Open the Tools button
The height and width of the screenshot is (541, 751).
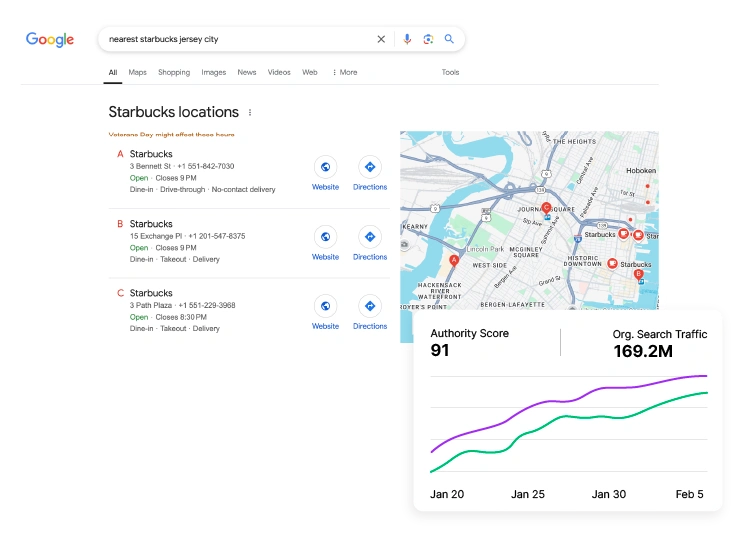click(450, 72)
